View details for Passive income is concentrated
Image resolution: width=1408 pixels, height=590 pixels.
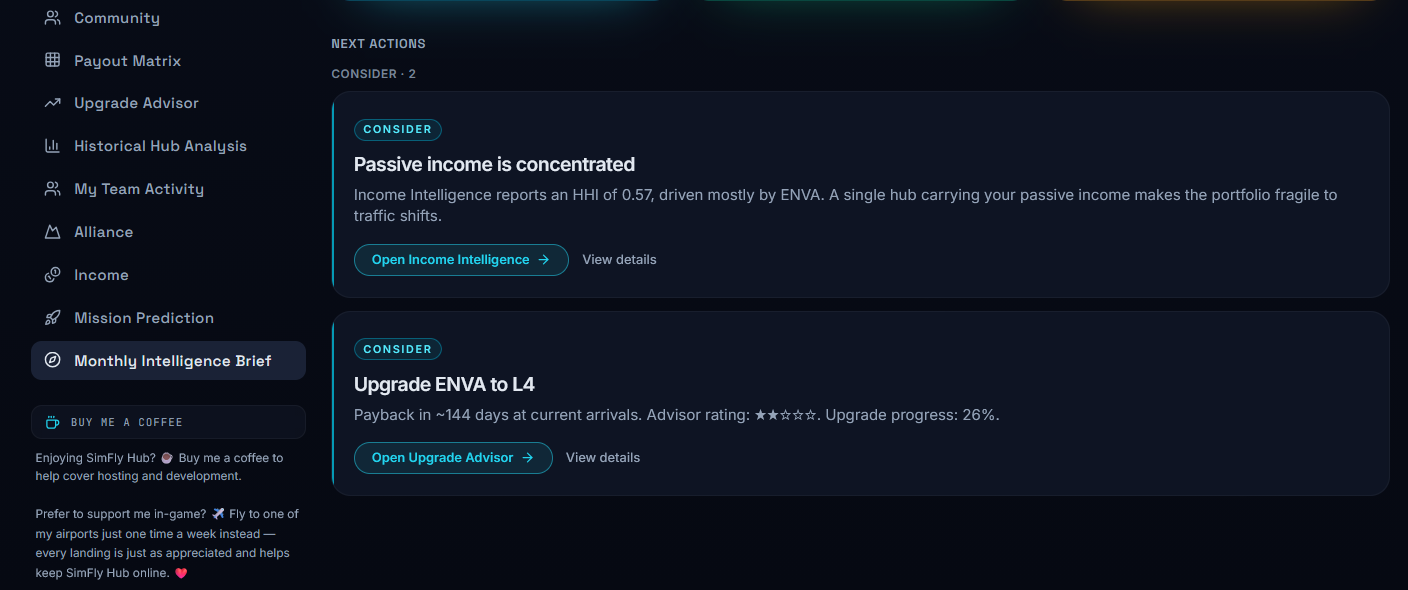click(x=620, y=260)
